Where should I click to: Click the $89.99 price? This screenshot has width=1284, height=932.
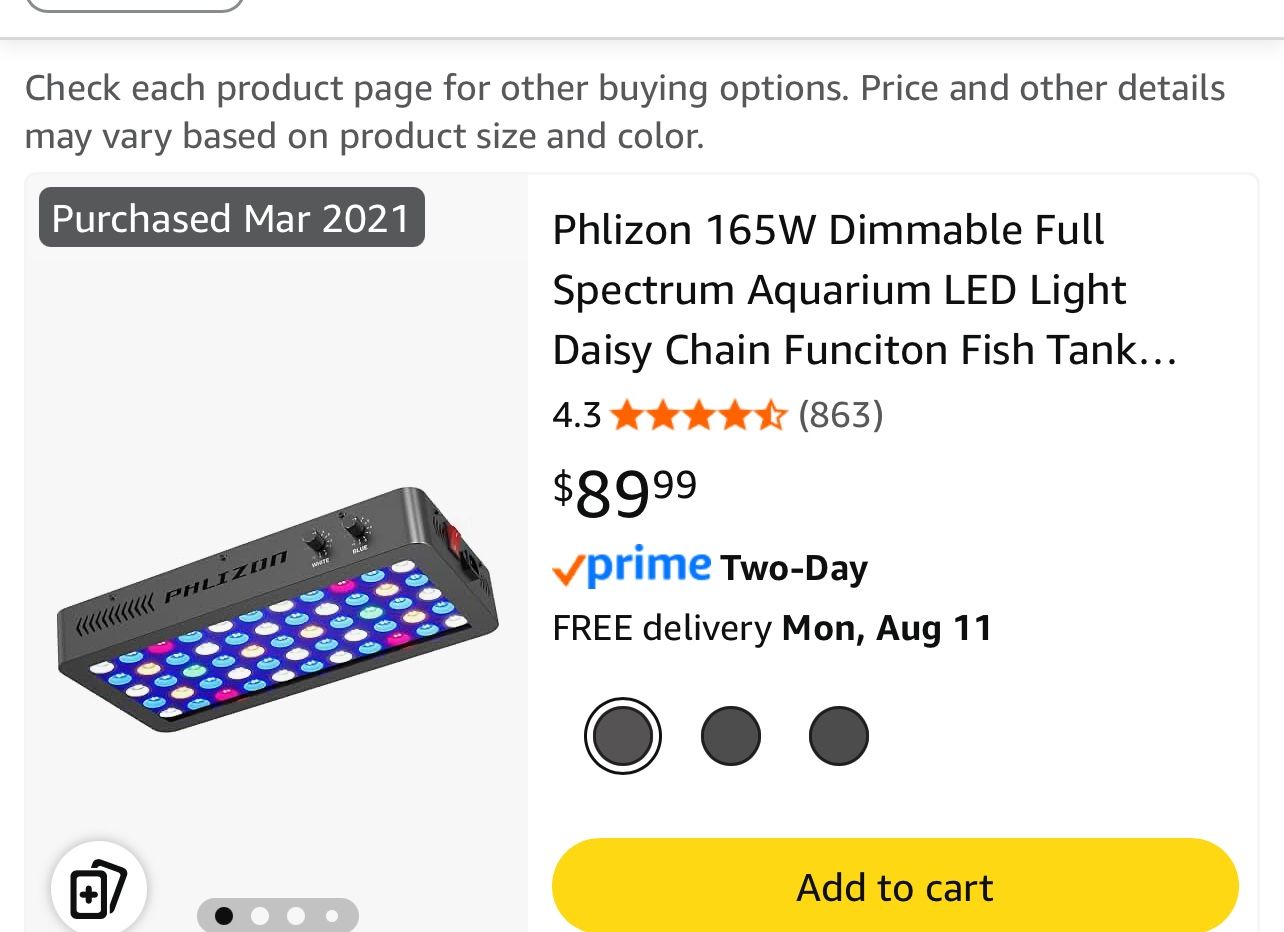tap(625, 492)
